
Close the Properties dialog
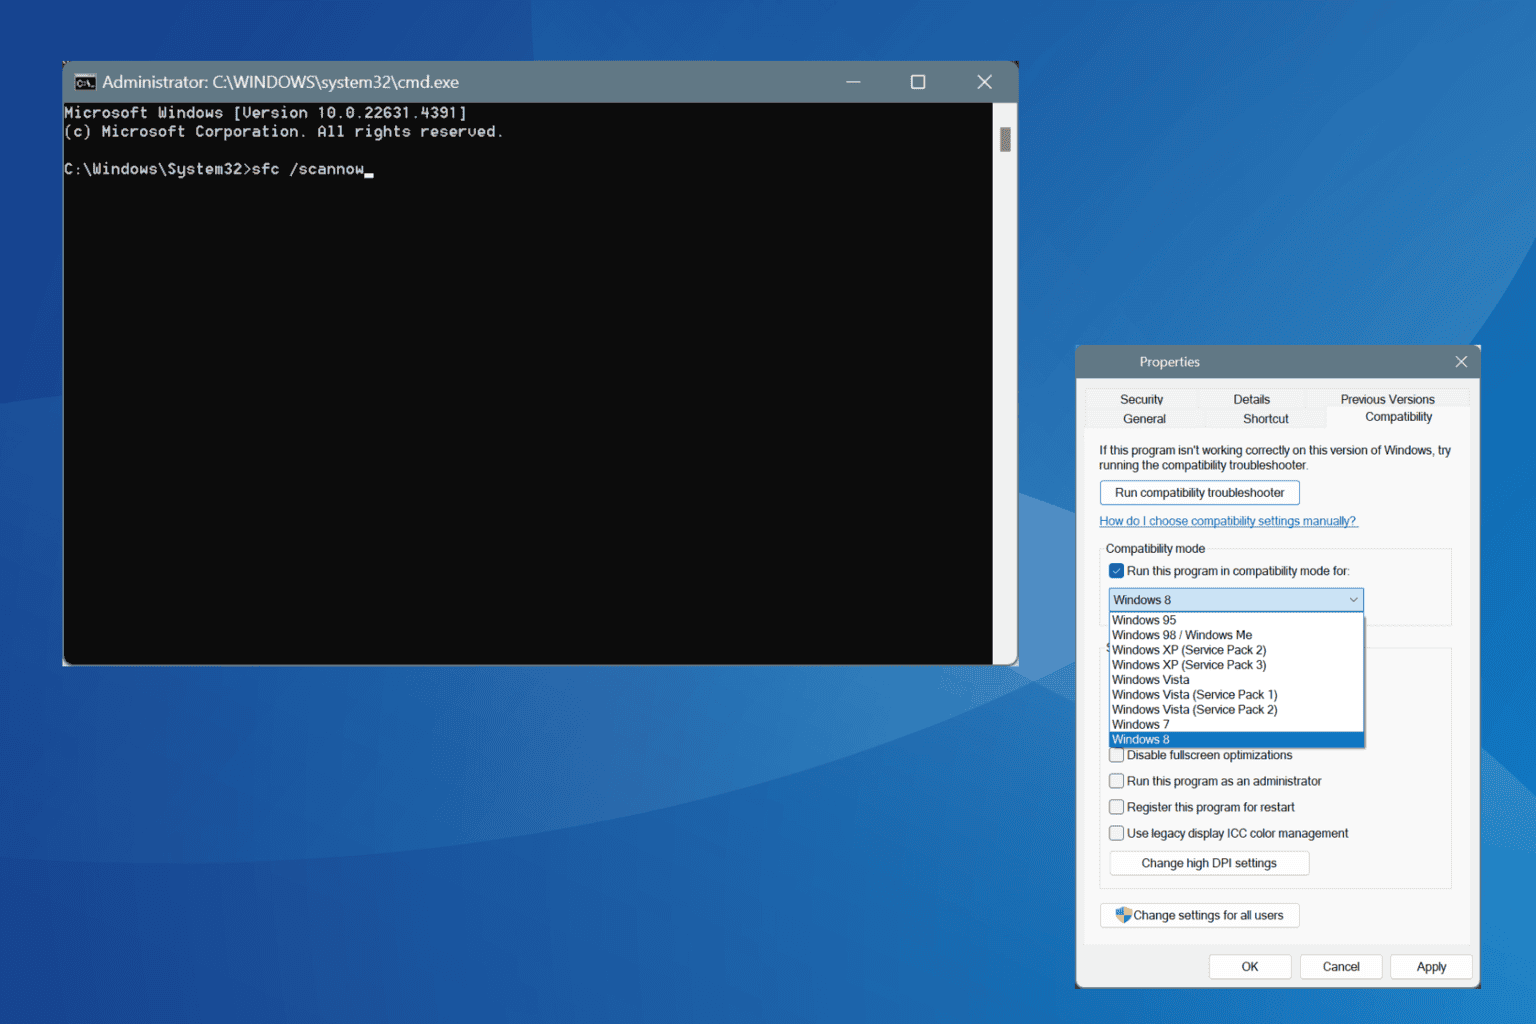(1461, 362)
